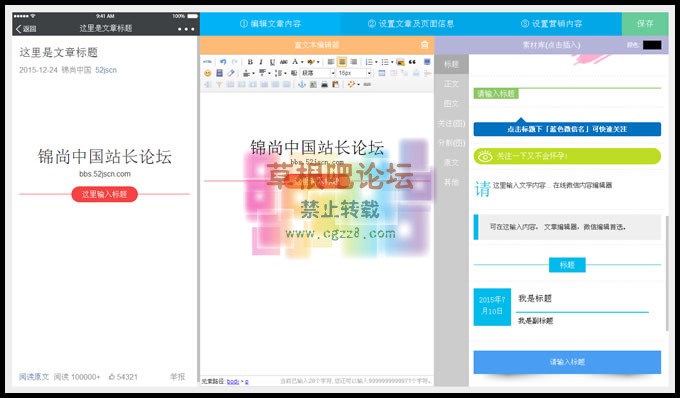Insert a bulleted list

click(x=385, y=62)
